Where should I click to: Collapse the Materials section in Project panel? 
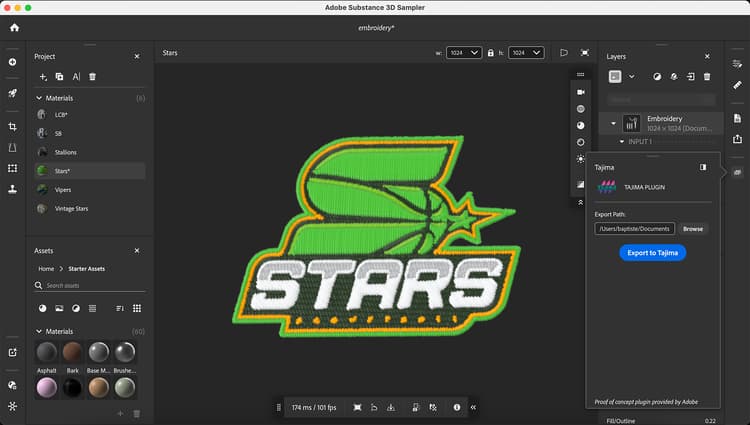[x=39, y=98]
